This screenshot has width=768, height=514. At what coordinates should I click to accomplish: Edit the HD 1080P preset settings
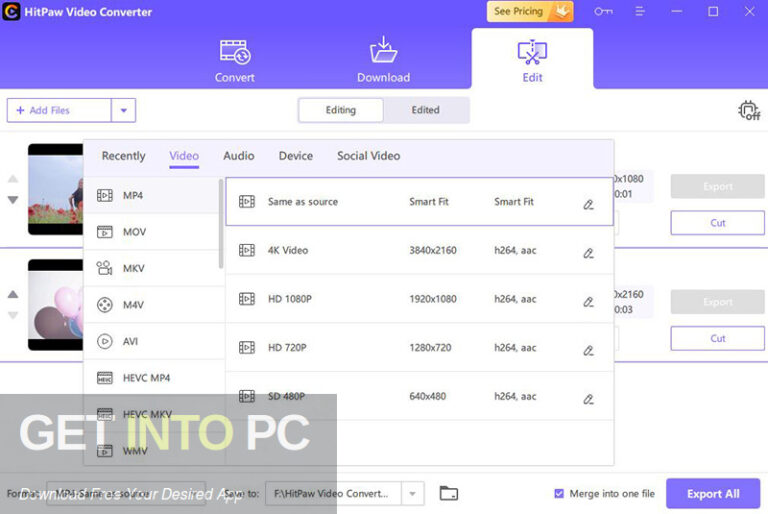(x=588, y=302)
